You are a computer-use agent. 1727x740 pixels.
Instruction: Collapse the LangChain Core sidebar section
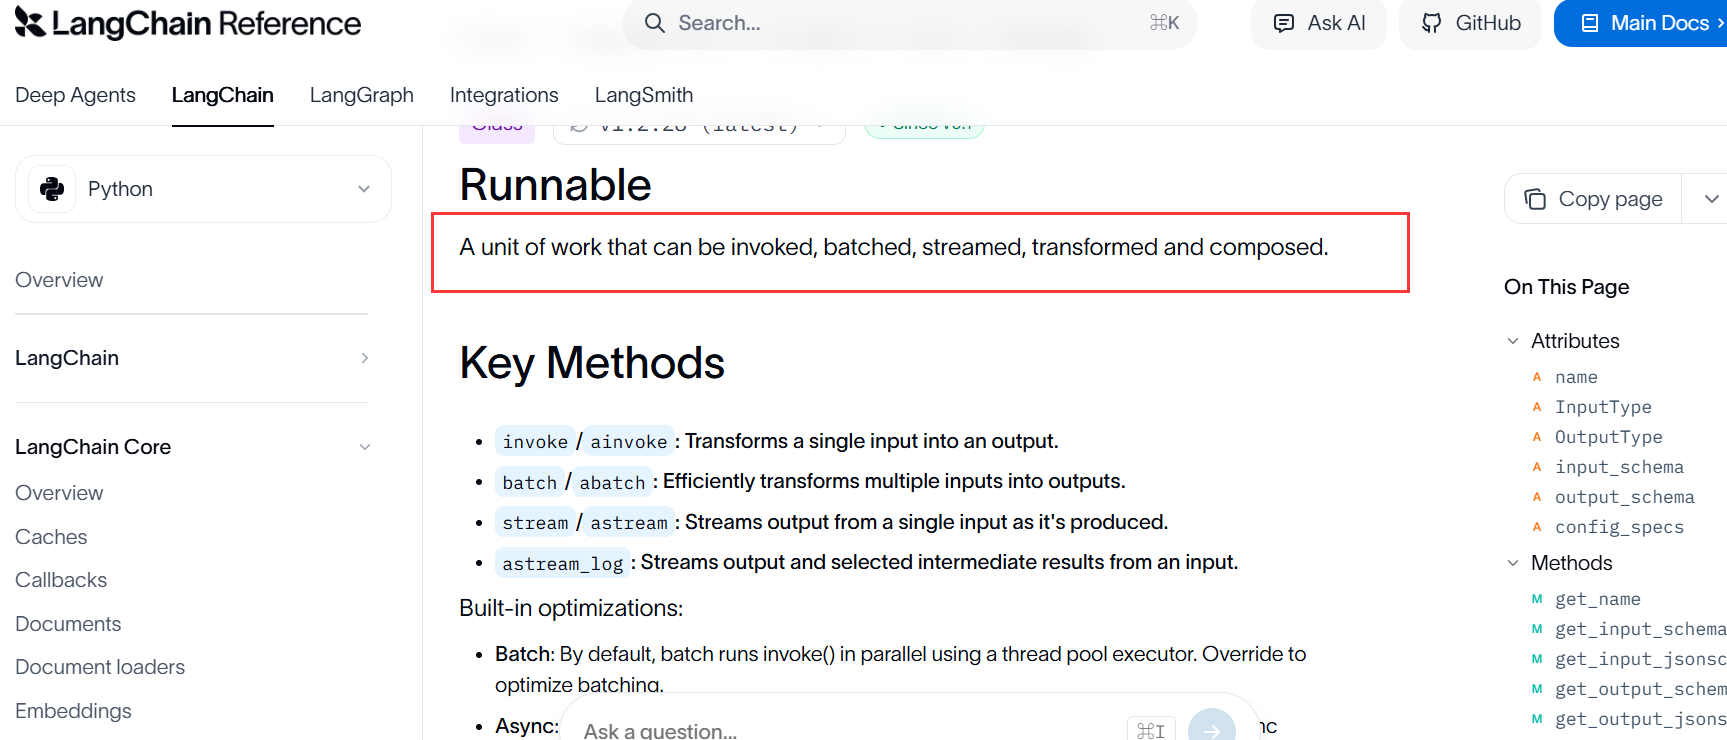[192, 447]
